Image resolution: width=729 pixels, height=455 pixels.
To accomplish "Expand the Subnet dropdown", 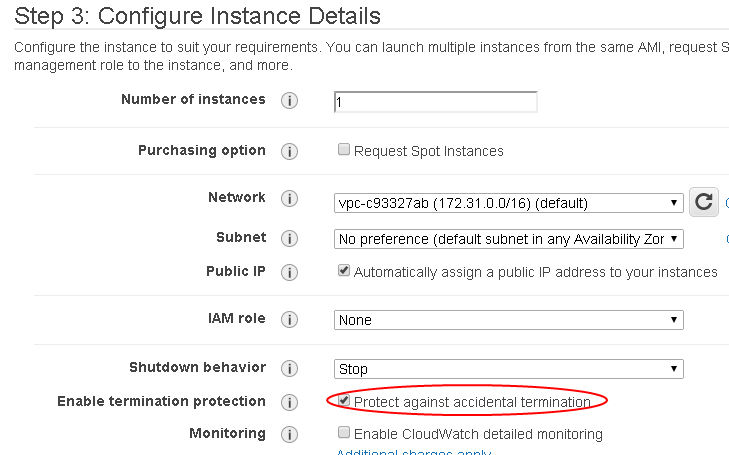I will coord(509,239).
